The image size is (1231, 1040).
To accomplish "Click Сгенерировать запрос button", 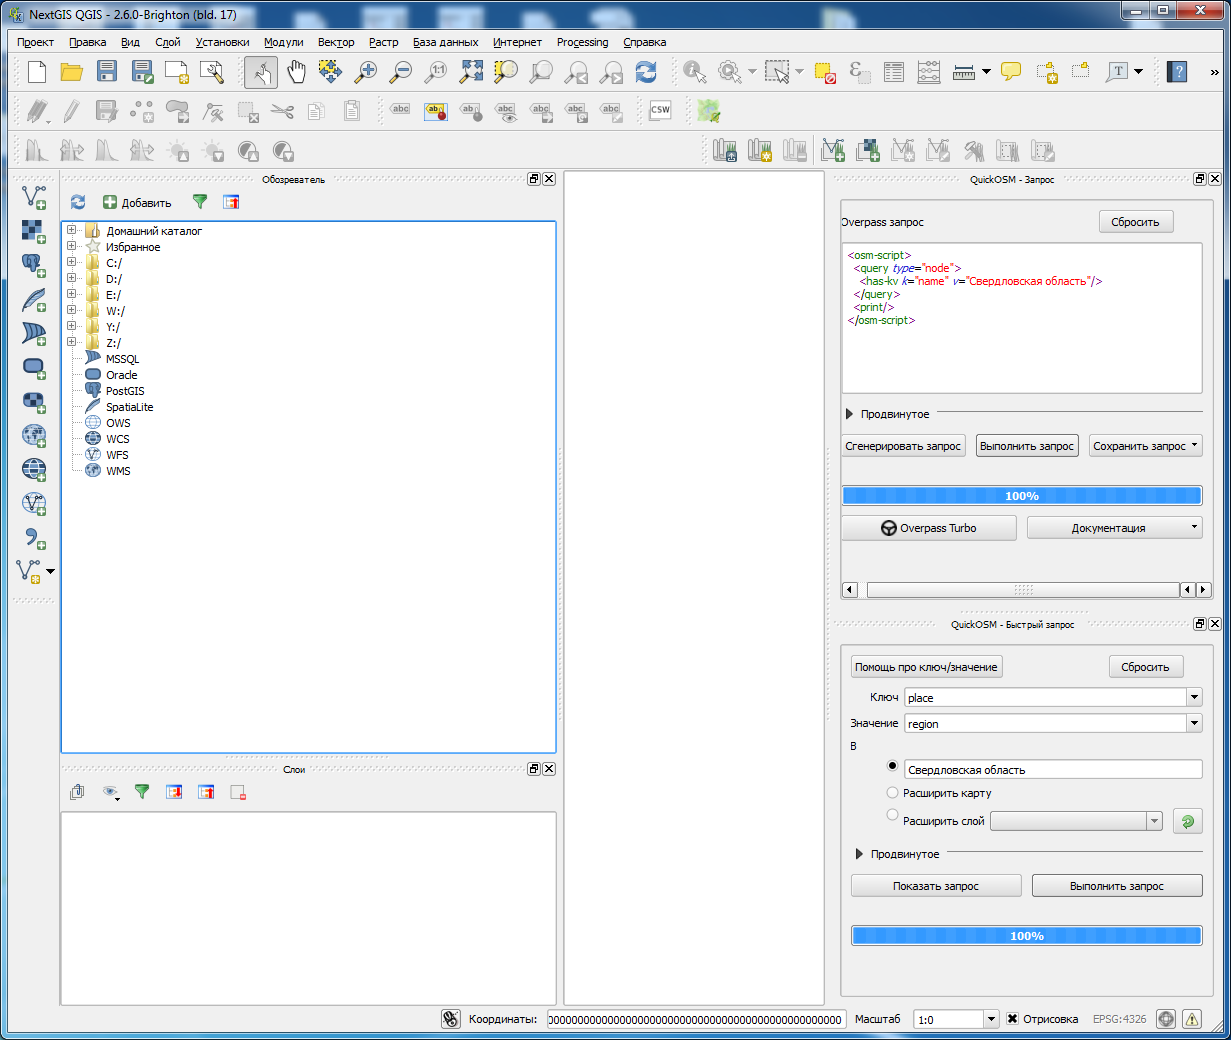I will tap(903, 446).
